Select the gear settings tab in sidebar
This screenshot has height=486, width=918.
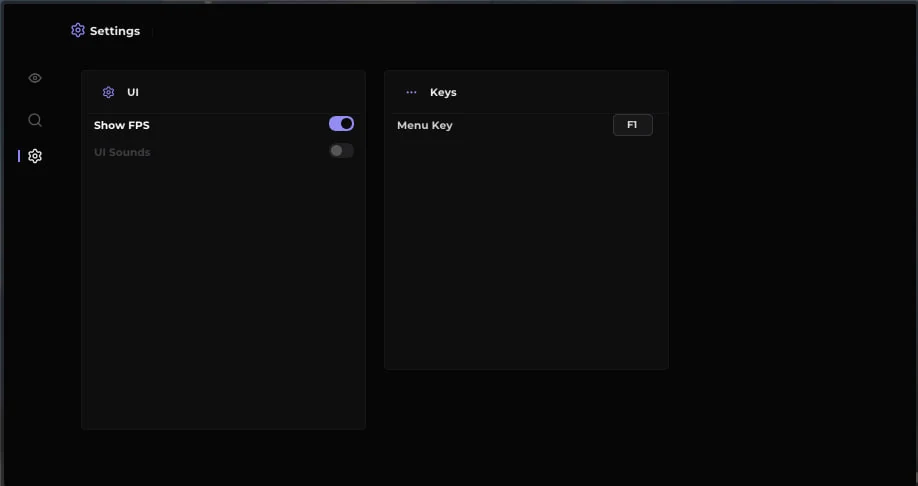pos(35,156)
